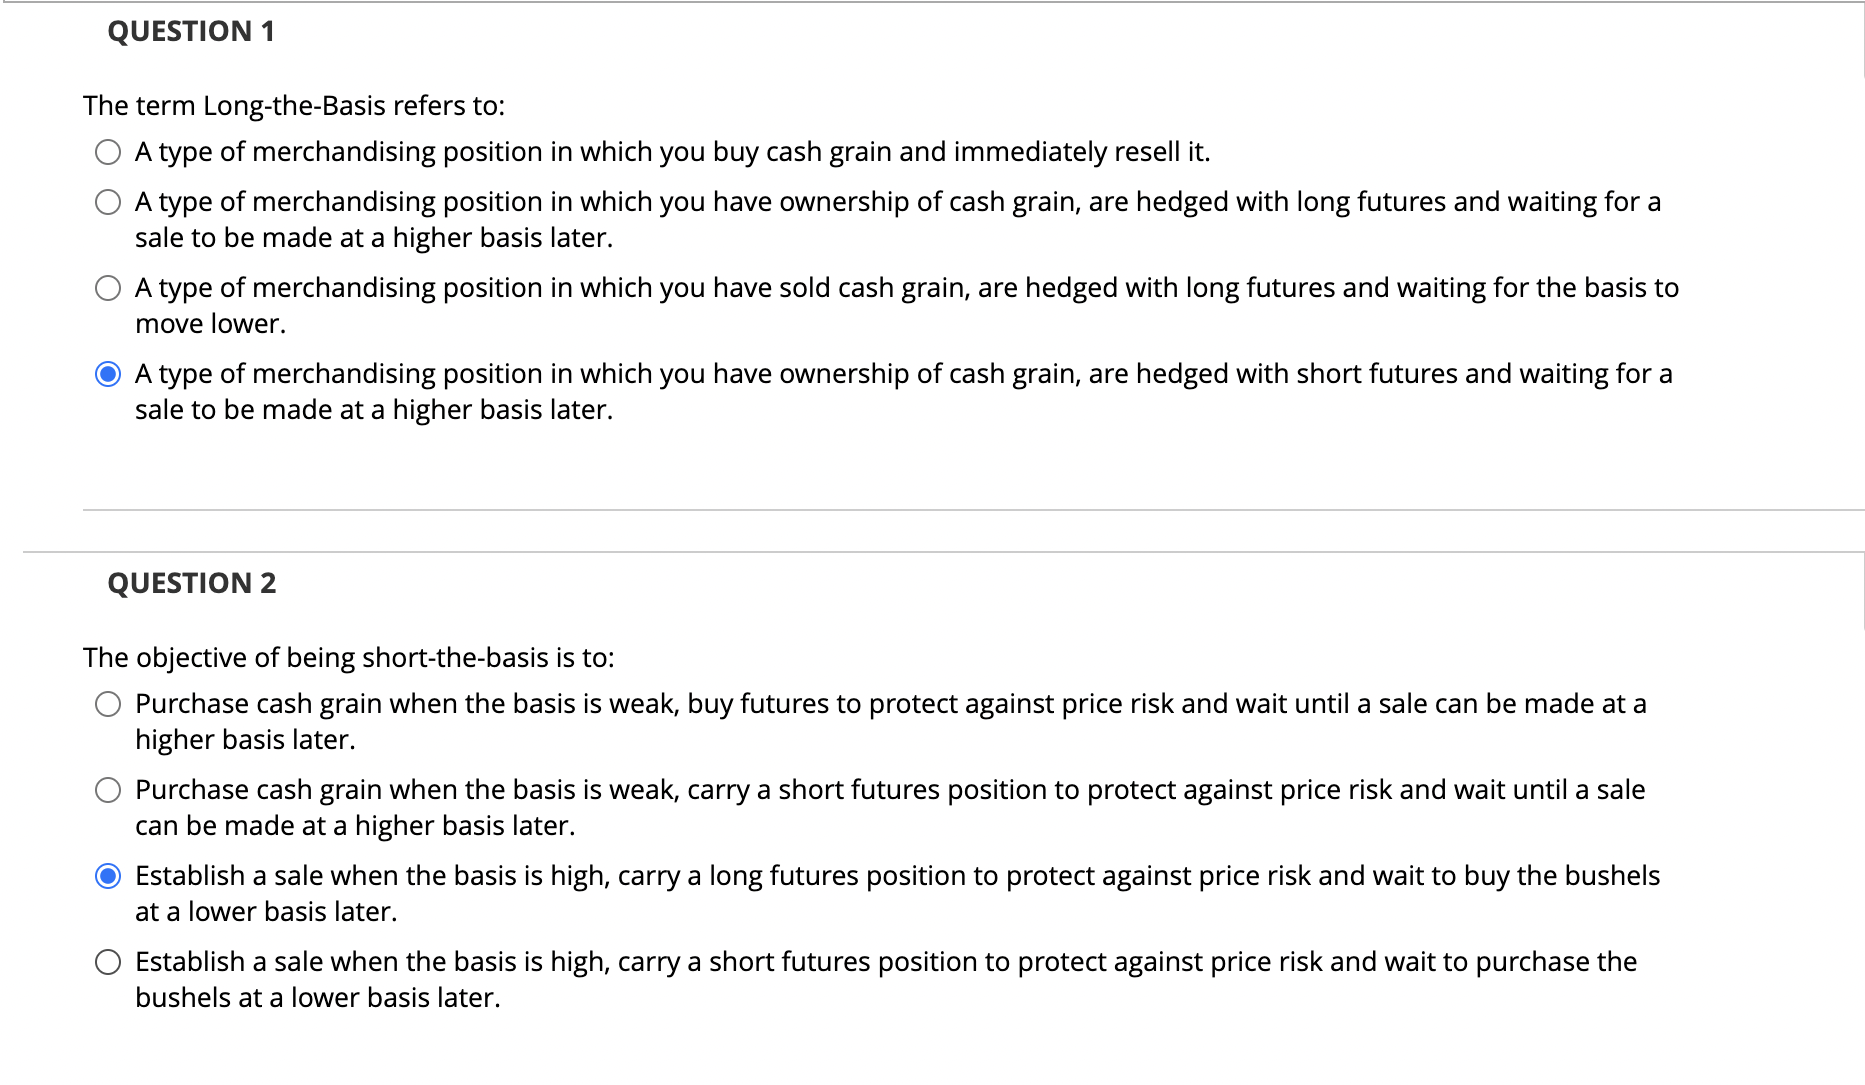Click answer text ending 'move lower.'
1865x1085 pixels.
pyautogui.click(x=210, y=324)
